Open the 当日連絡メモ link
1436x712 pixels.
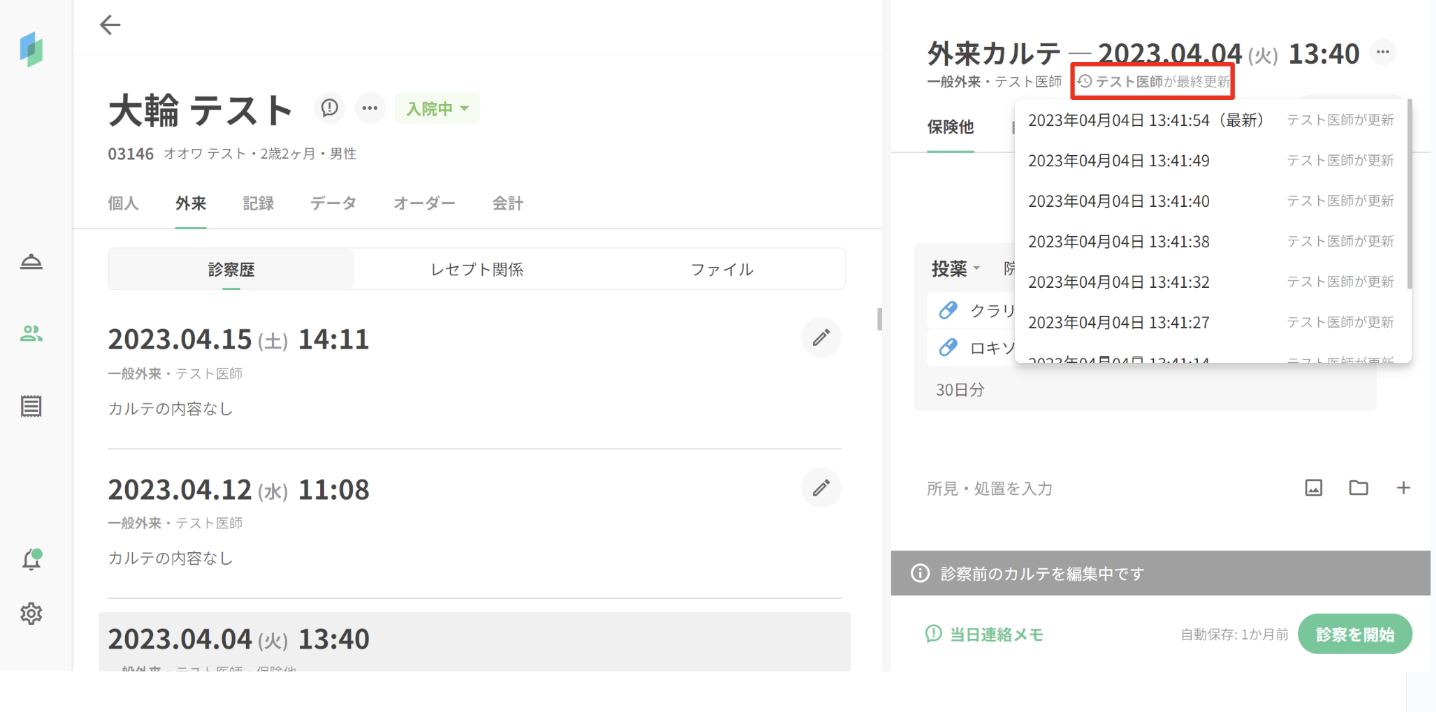(x=984, y=634)
